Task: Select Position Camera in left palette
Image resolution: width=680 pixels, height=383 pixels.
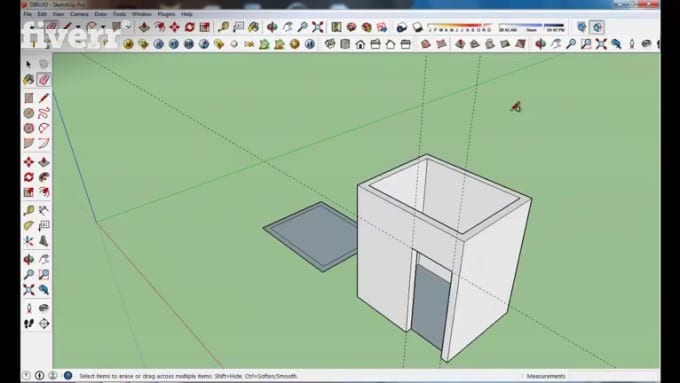Action: click(x=29, y=308)
